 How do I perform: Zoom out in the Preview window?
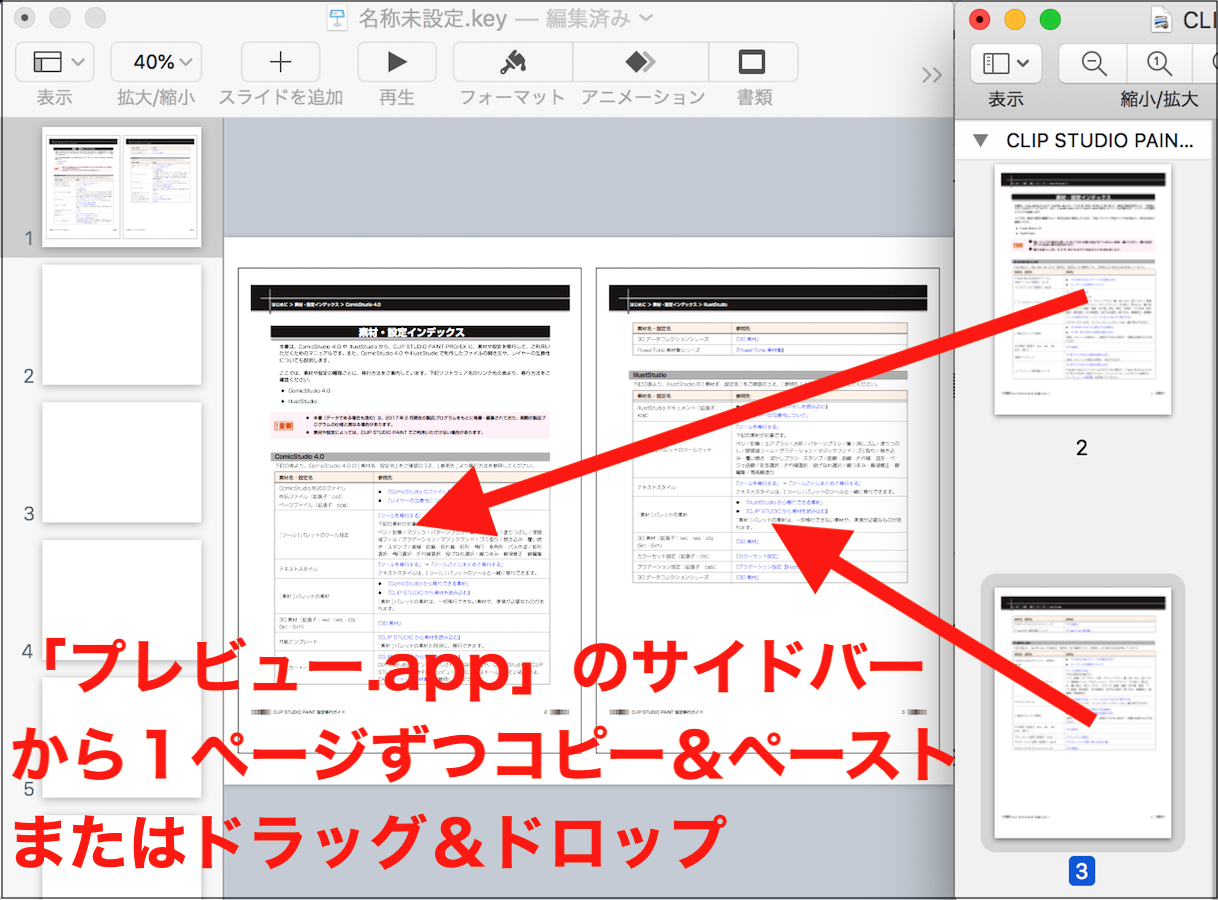coord(1094,64)
